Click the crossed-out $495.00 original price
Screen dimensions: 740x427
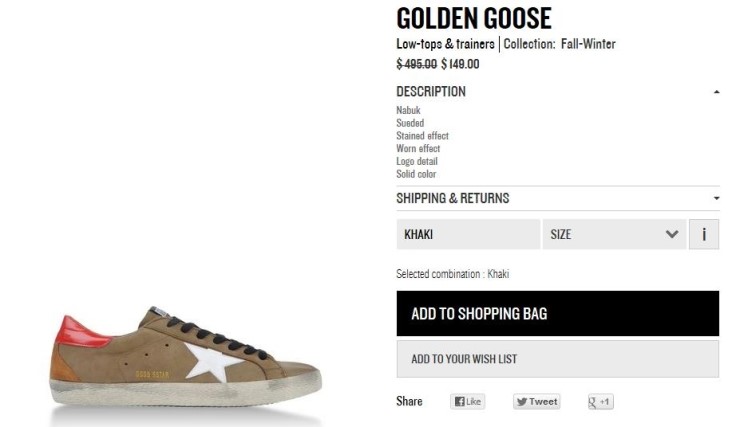pyautogui.click(x=416, y=64)
